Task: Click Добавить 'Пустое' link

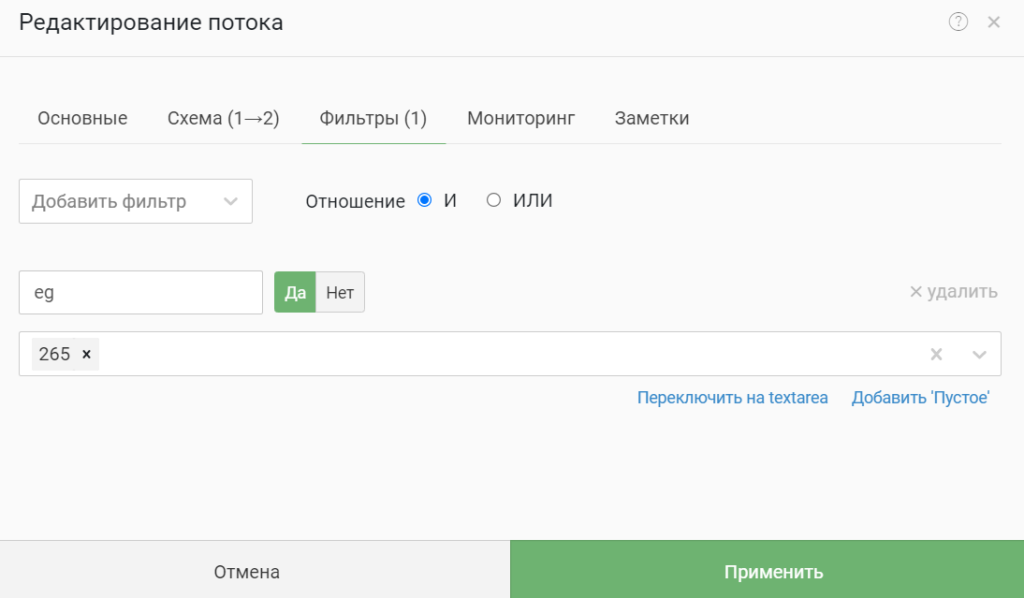Action: [x=920, y=398]
